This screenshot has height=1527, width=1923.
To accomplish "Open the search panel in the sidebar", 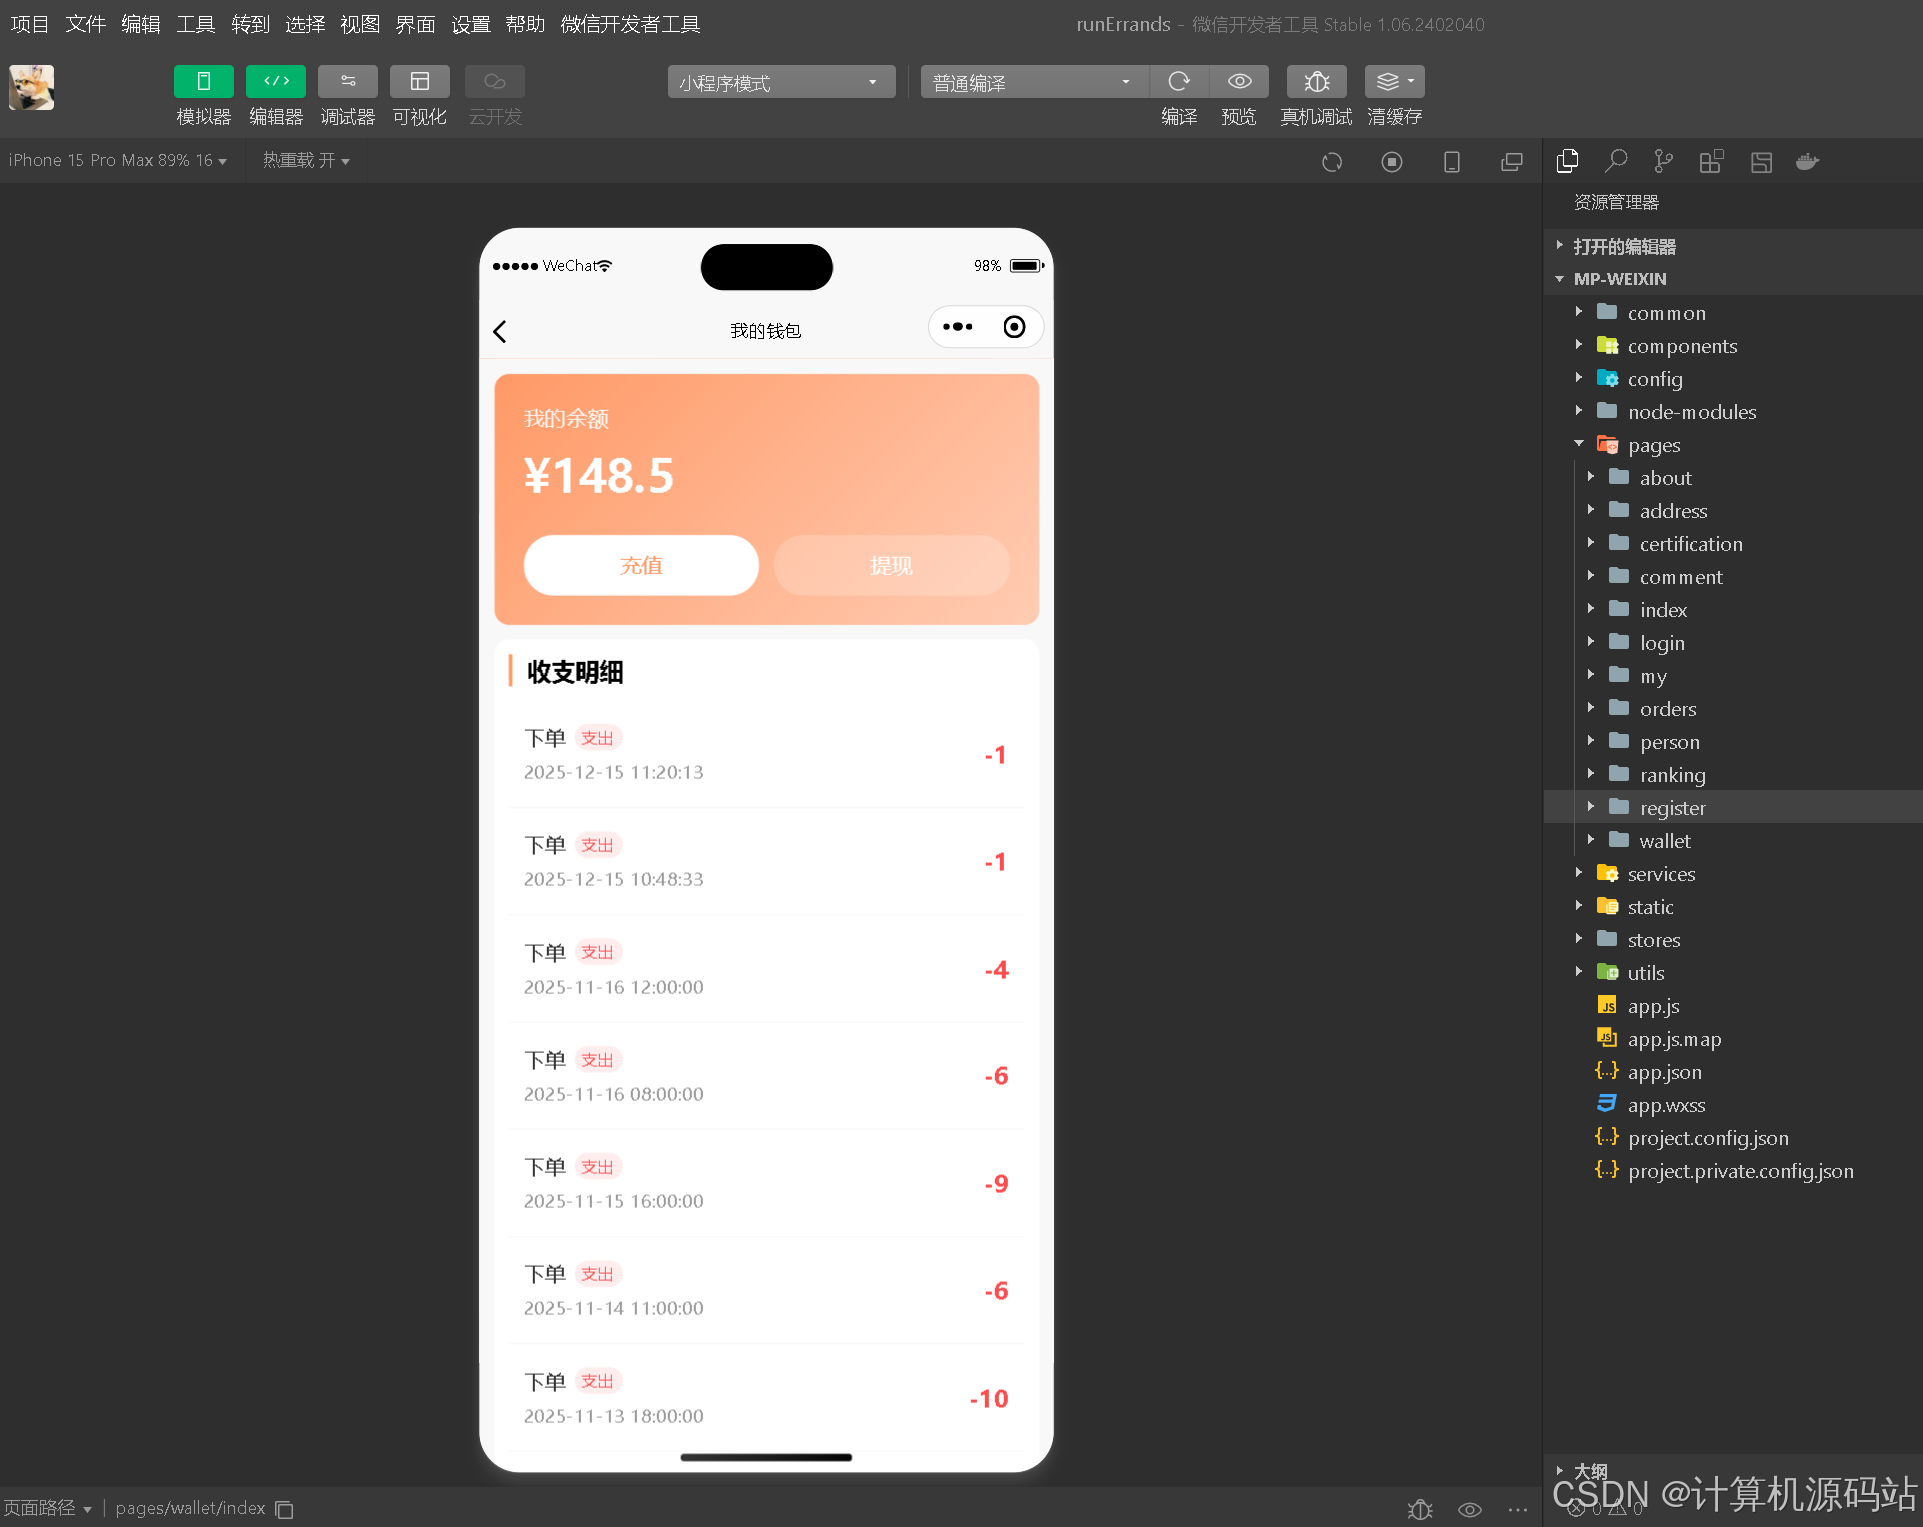I will 1615,161.
